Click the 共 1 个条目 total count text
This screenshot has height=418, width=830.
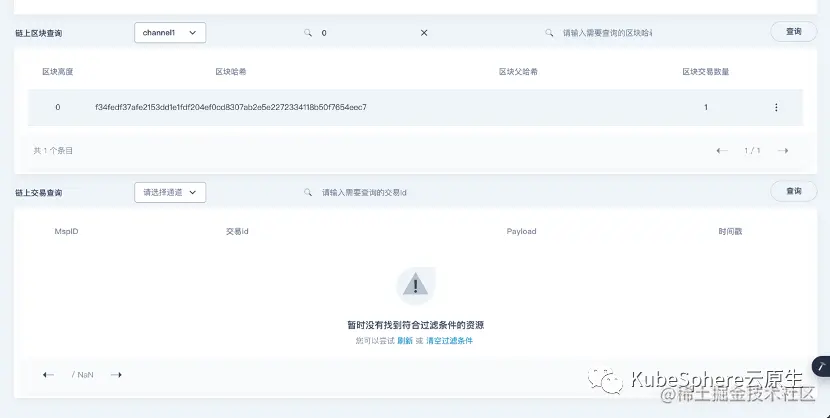coord(53,151)
